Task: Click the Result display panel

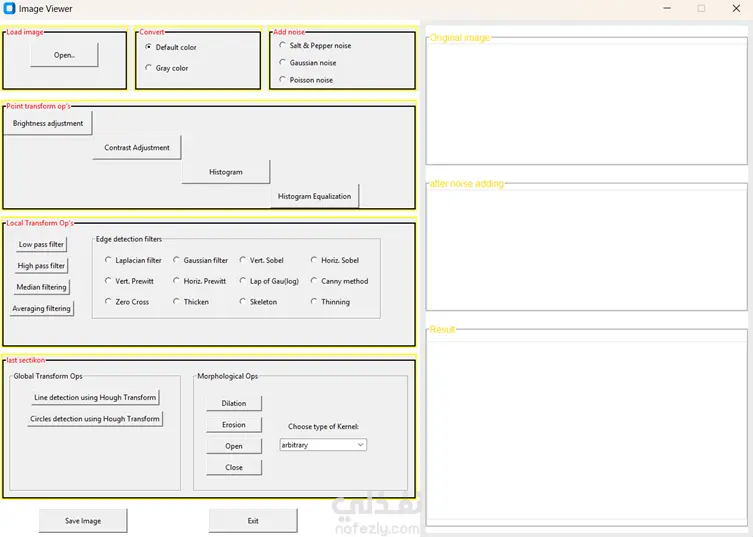Action: 586,427
